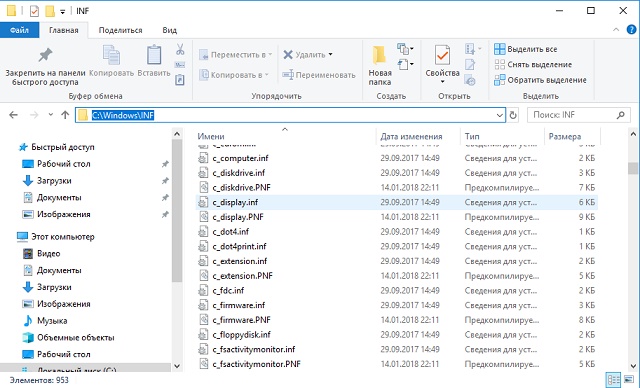
Task: Select file c_fsactivitymonitor.inf
Action: point(397,349)
